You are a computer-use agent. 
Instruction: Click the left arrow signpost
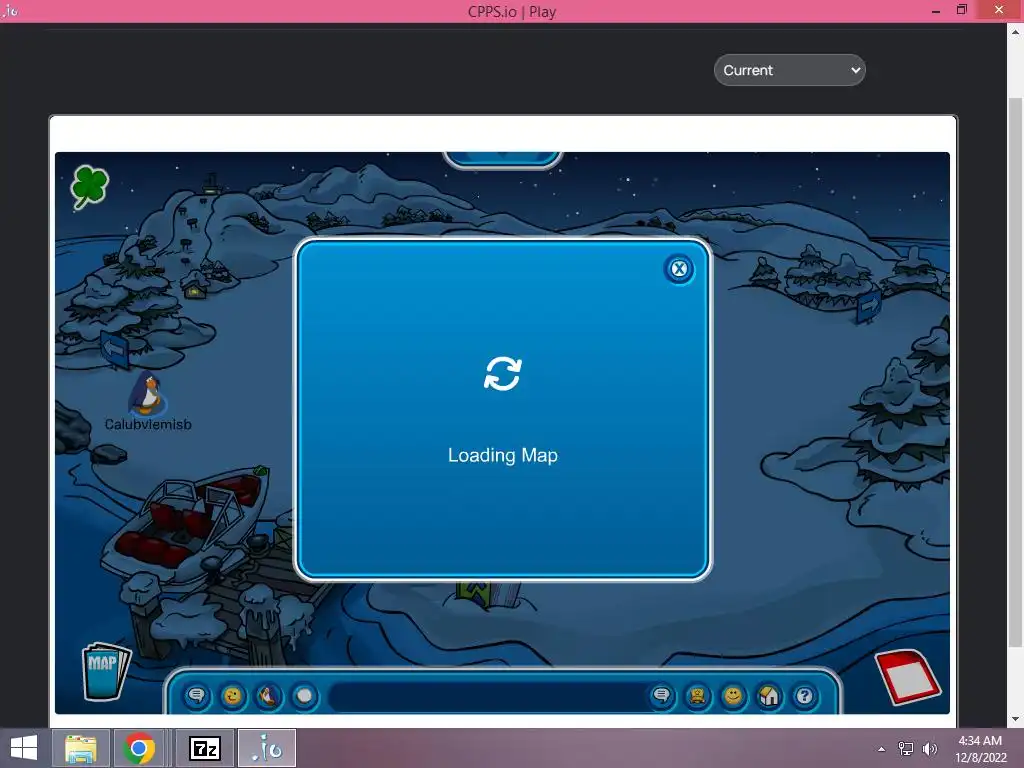(115, 348)
